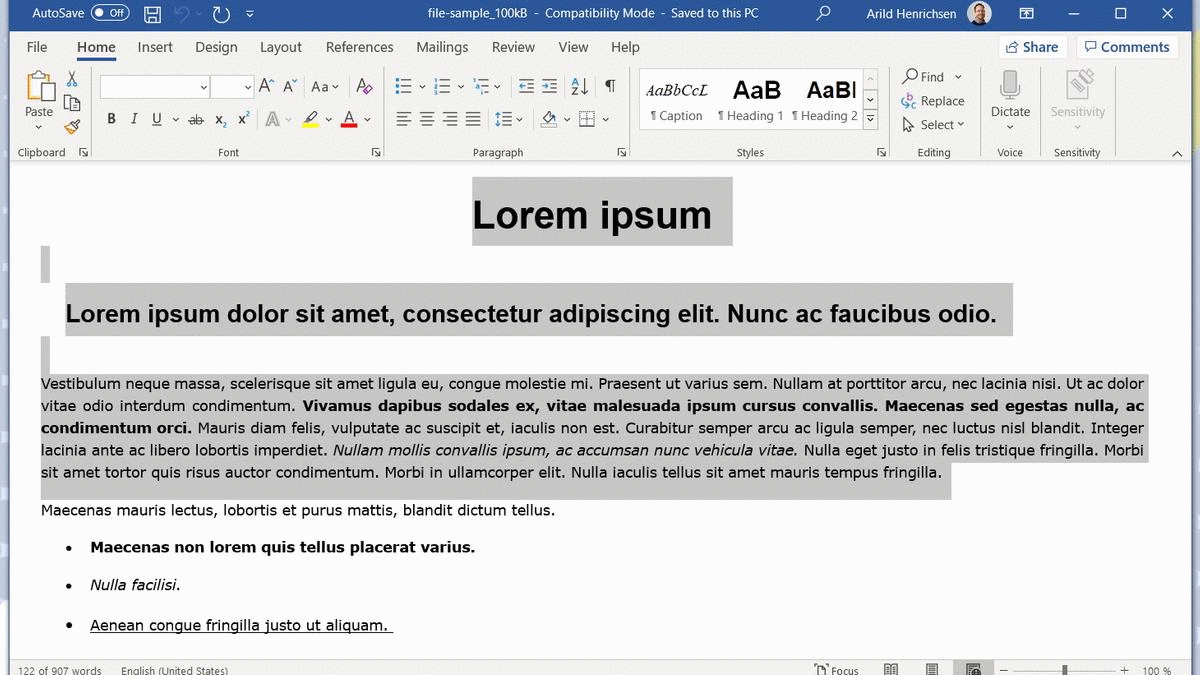The height and width of the screenshot is (675, 1200).
Task: Apply italic formatting
Action: 133,118
